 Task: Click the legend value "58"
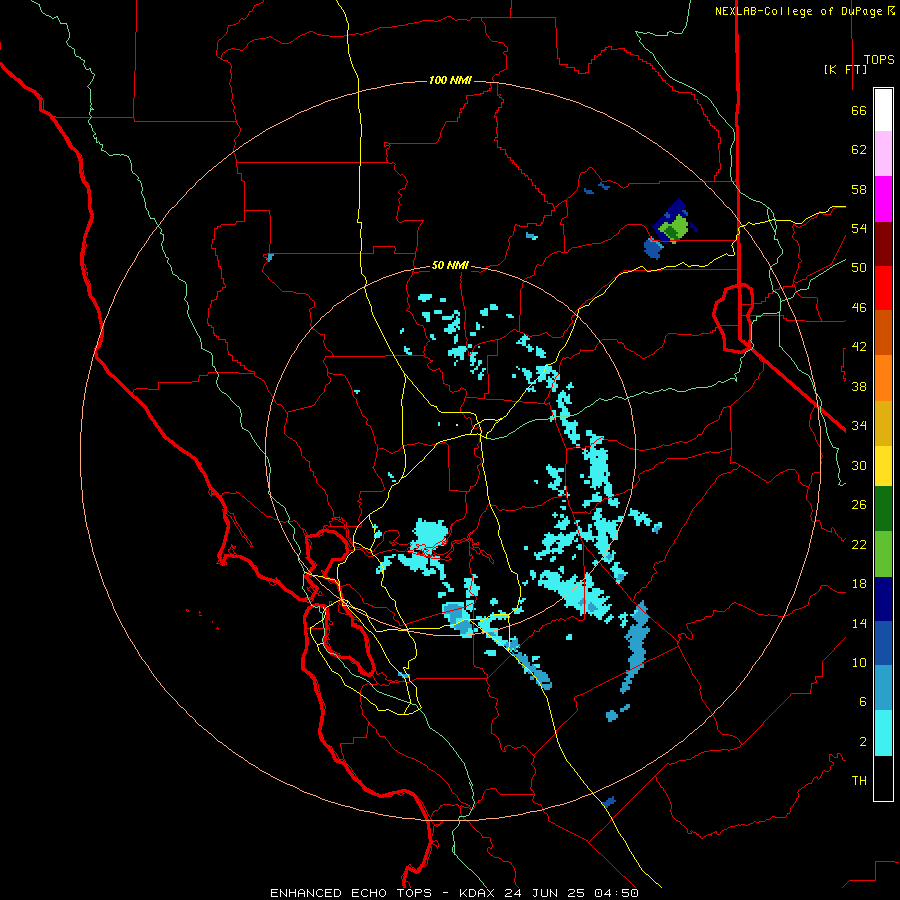[x=859, y=189]
